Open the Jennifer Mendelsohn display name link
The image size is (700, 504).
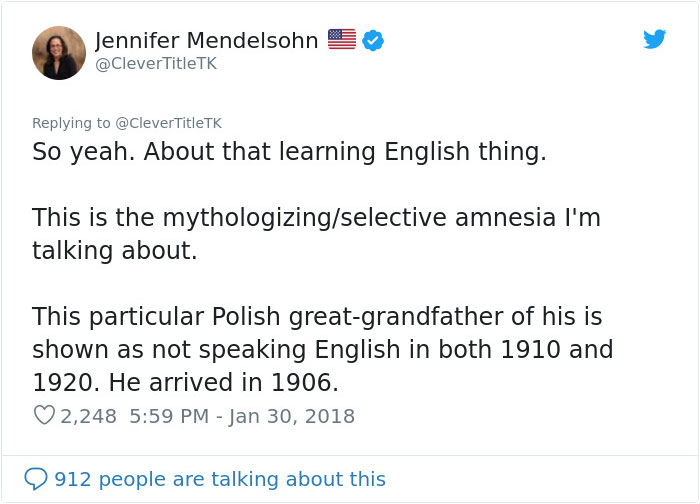click(x=207, y=40)
